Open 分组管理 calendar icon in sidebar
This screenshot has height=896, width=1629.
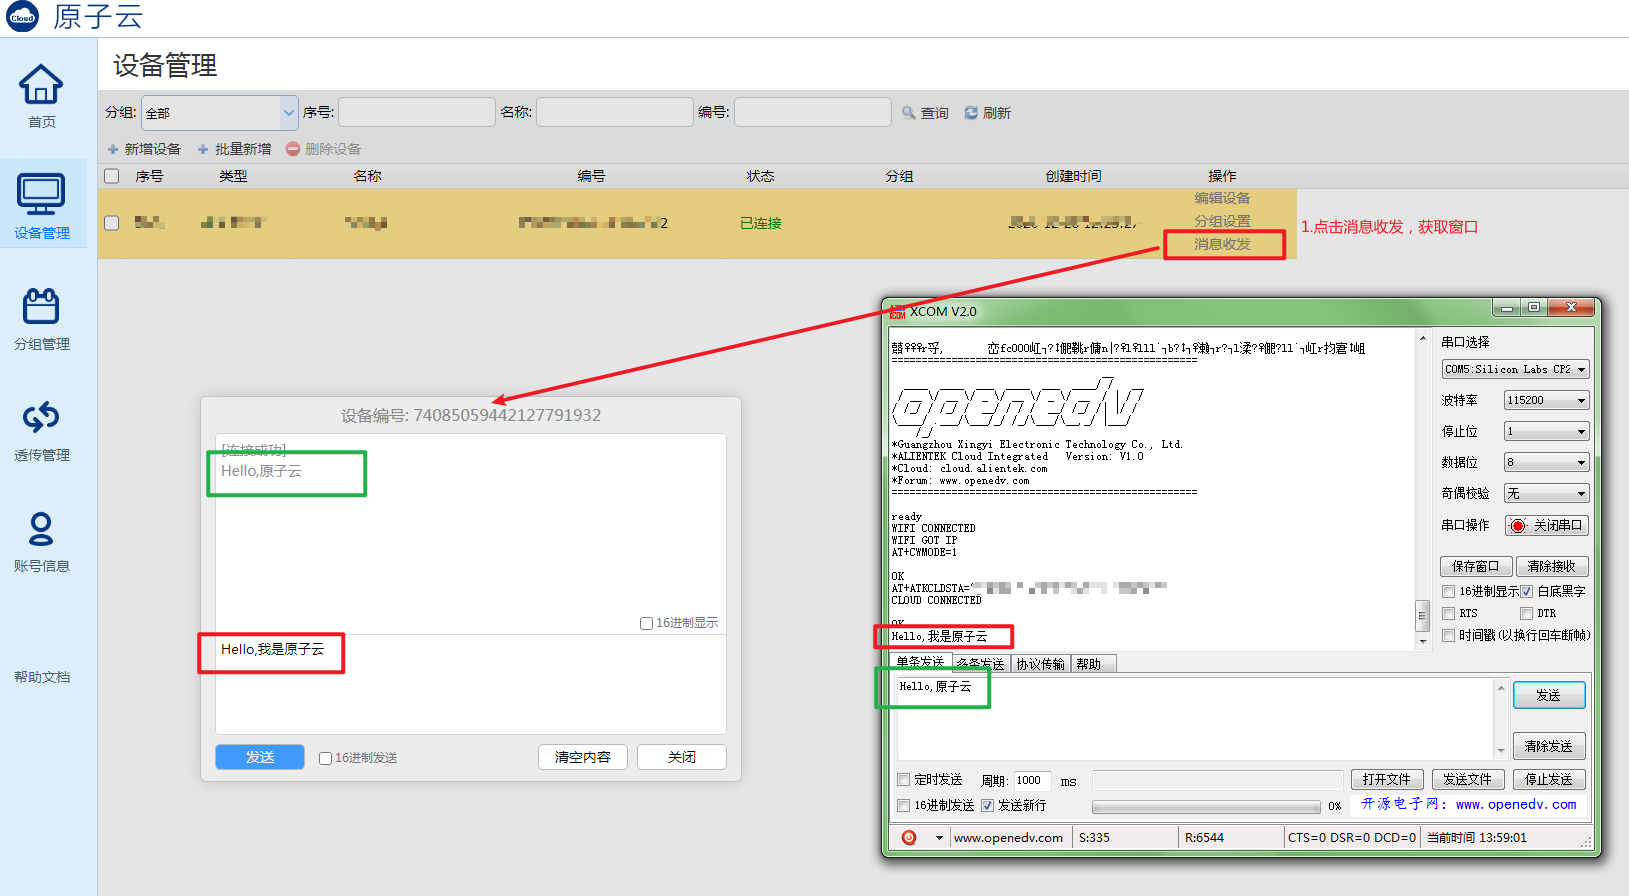pos(41,306)
